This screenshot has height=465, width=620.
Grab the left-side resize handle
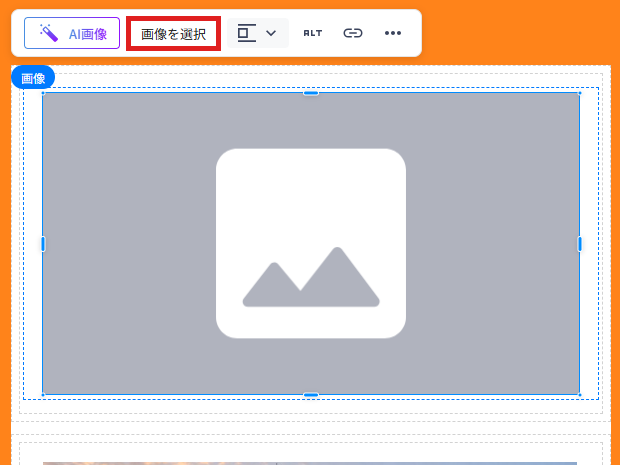pyautogui.click(x=43, y=244)
